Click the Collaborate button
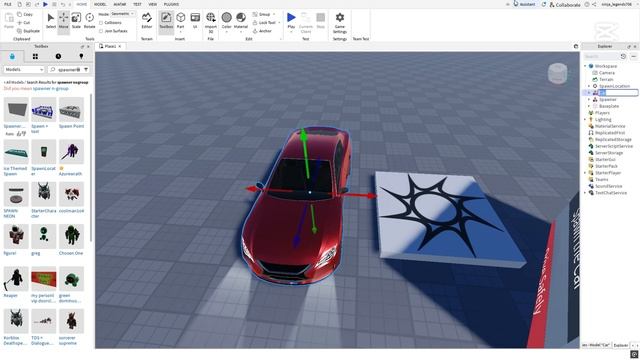The height and width of the screenshot is (360, 640). tap(565, 4)
